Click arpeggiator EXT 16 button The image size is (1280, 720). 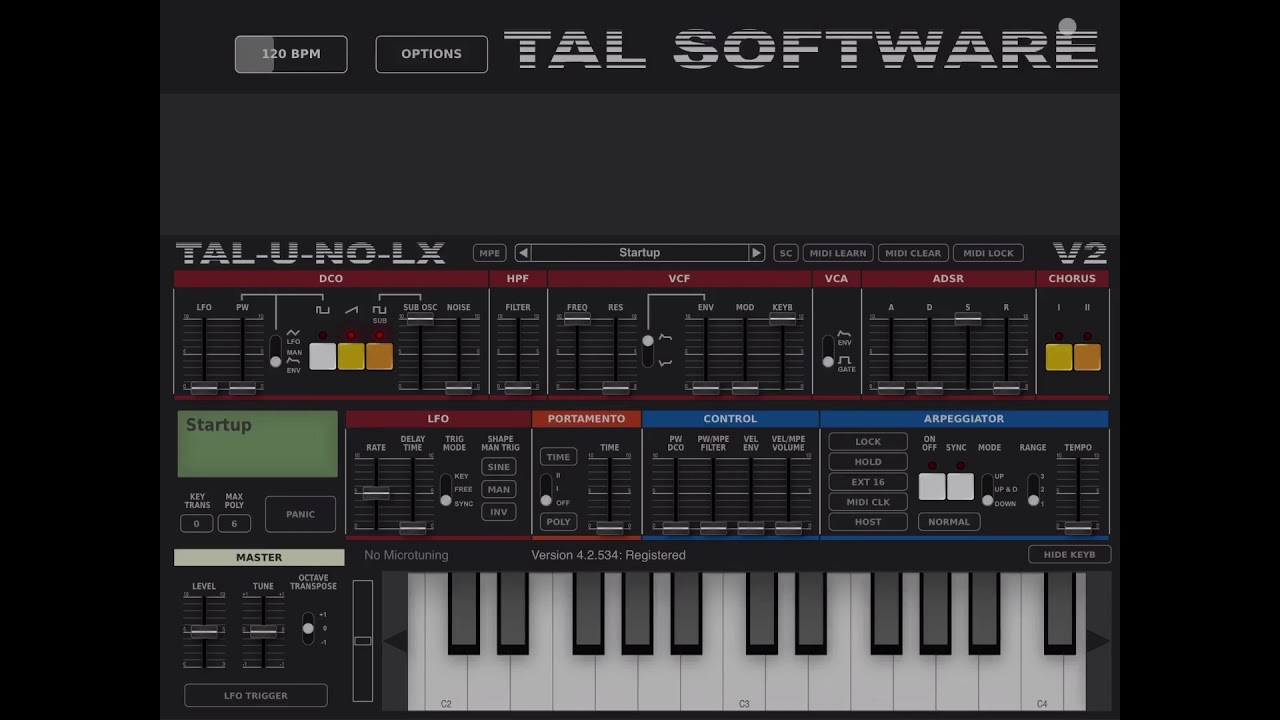(x=868, y=482)
